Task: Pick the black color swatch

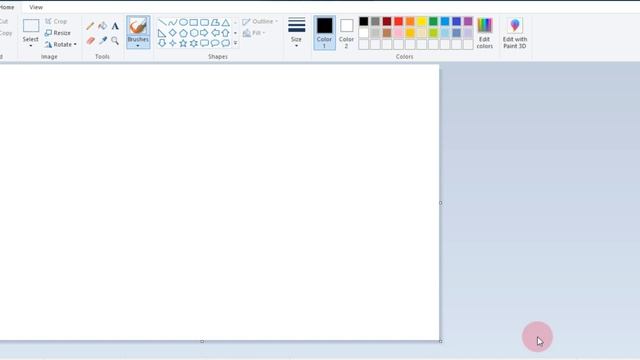Action: point(364,21)
